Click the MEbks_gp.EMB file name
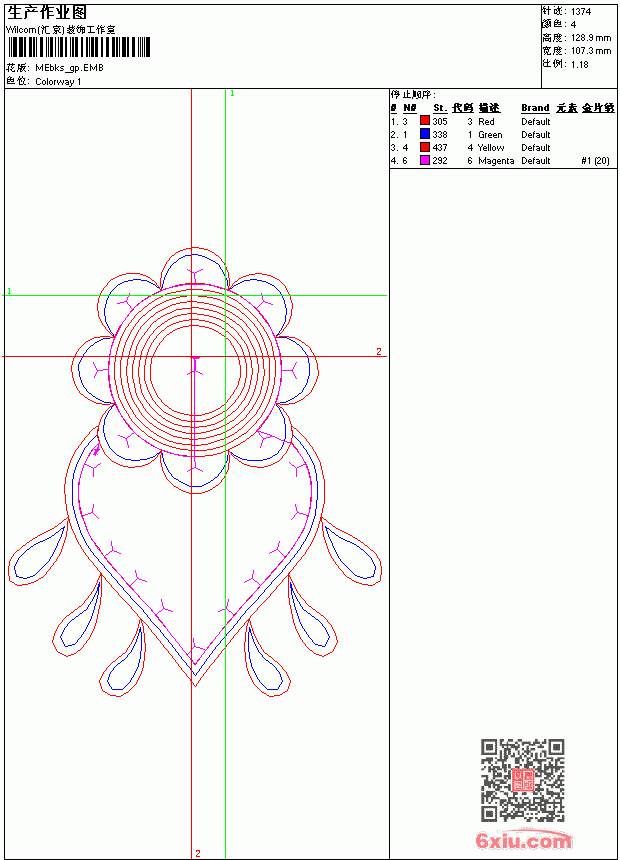 [x=69, y=68]
